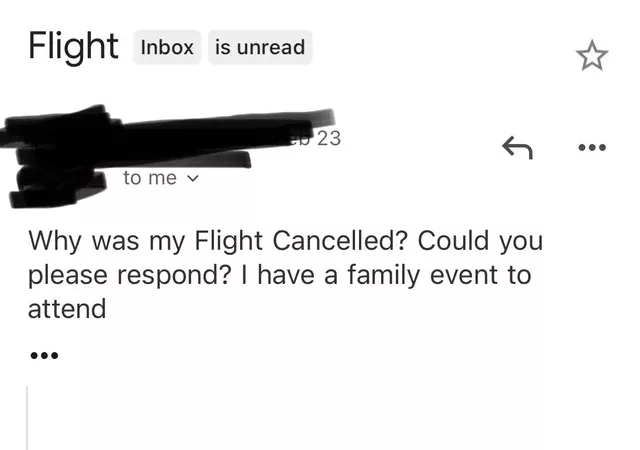Click "family event" text in the message
Viewport: 640px width, 450px height.
[x=423, y=275]
